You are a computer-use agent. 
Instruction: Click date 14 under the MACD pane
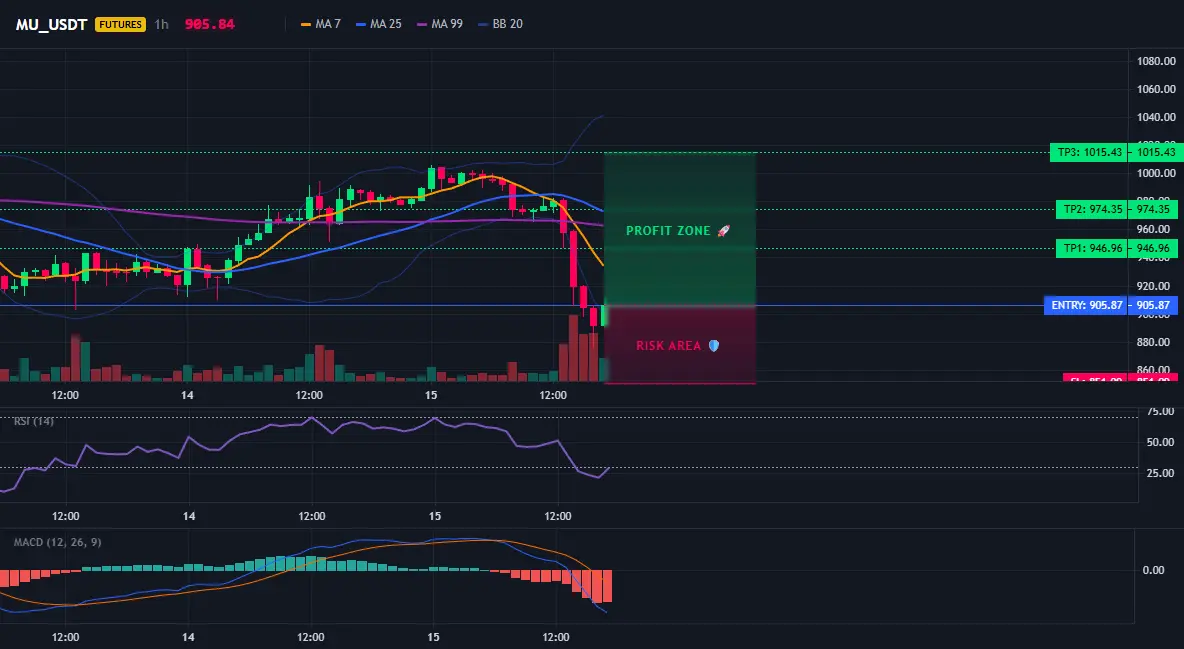188,637
